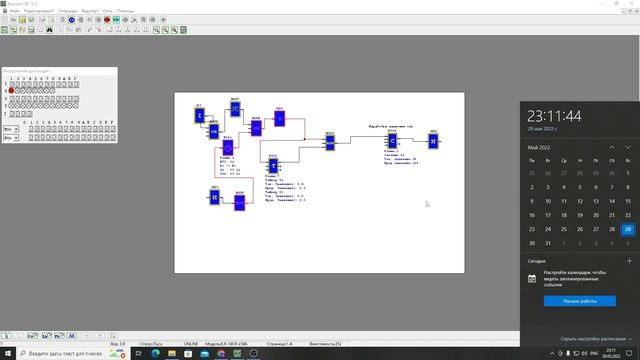Click the red circle stop icon in the toolbar
This screenshot has height=360, width=640.
pyautogui.click(x=107, y=20)
